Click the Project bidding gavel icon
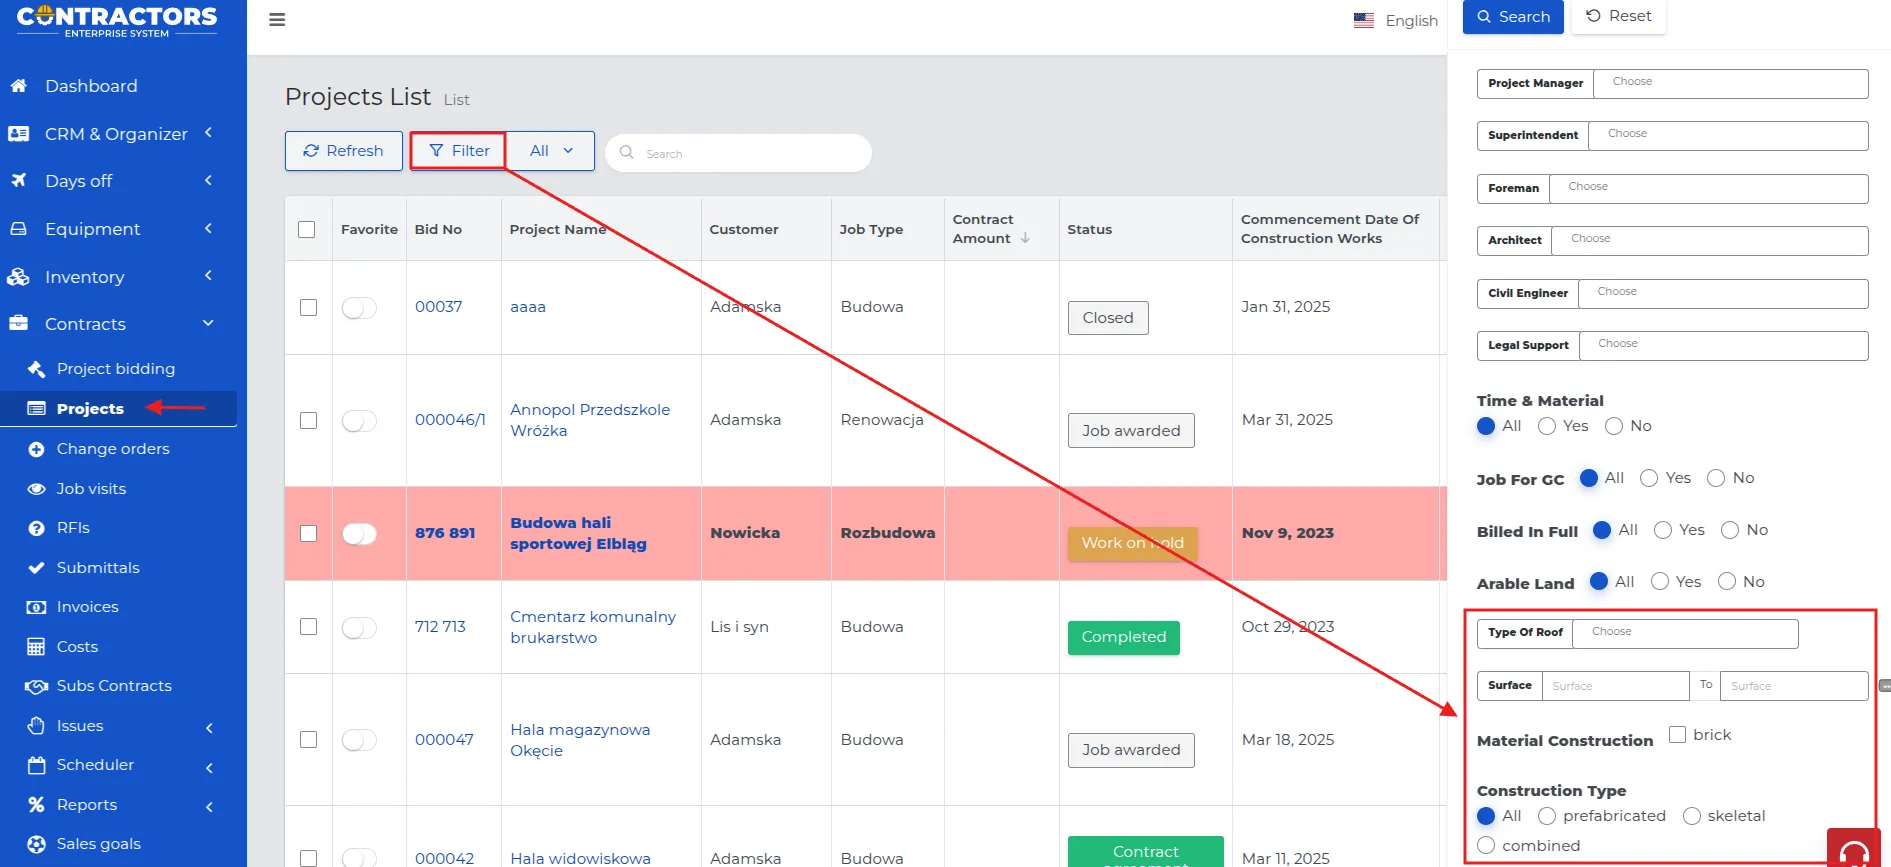The image size is (1891, 867). 37,369
